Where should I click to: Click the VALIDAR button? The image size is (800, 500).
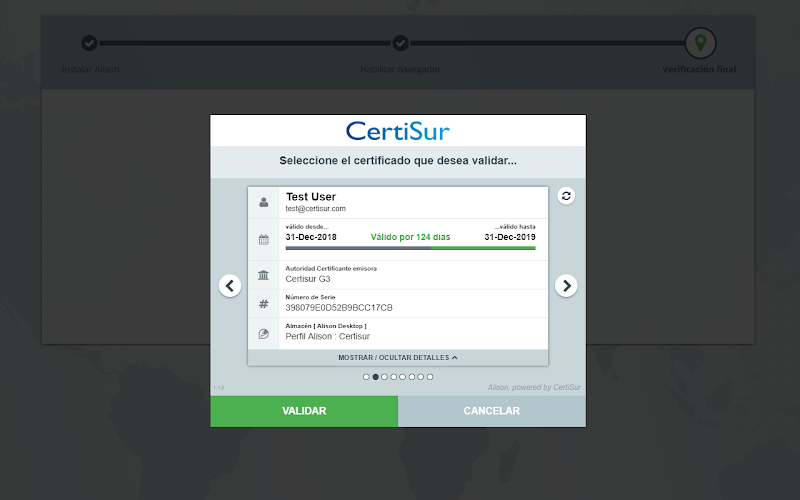coord(304,411)
